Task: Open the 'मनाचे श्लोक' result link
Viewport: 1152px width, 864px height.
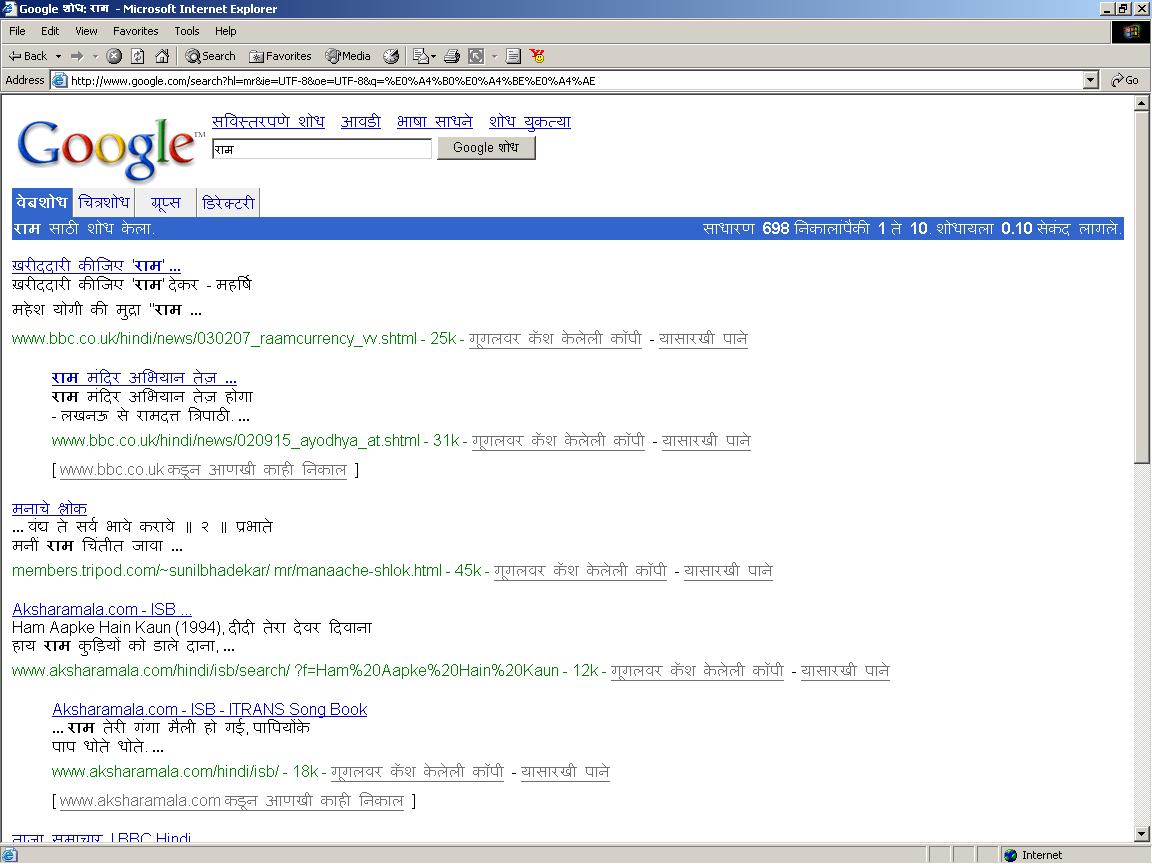Action: (49, 508)
